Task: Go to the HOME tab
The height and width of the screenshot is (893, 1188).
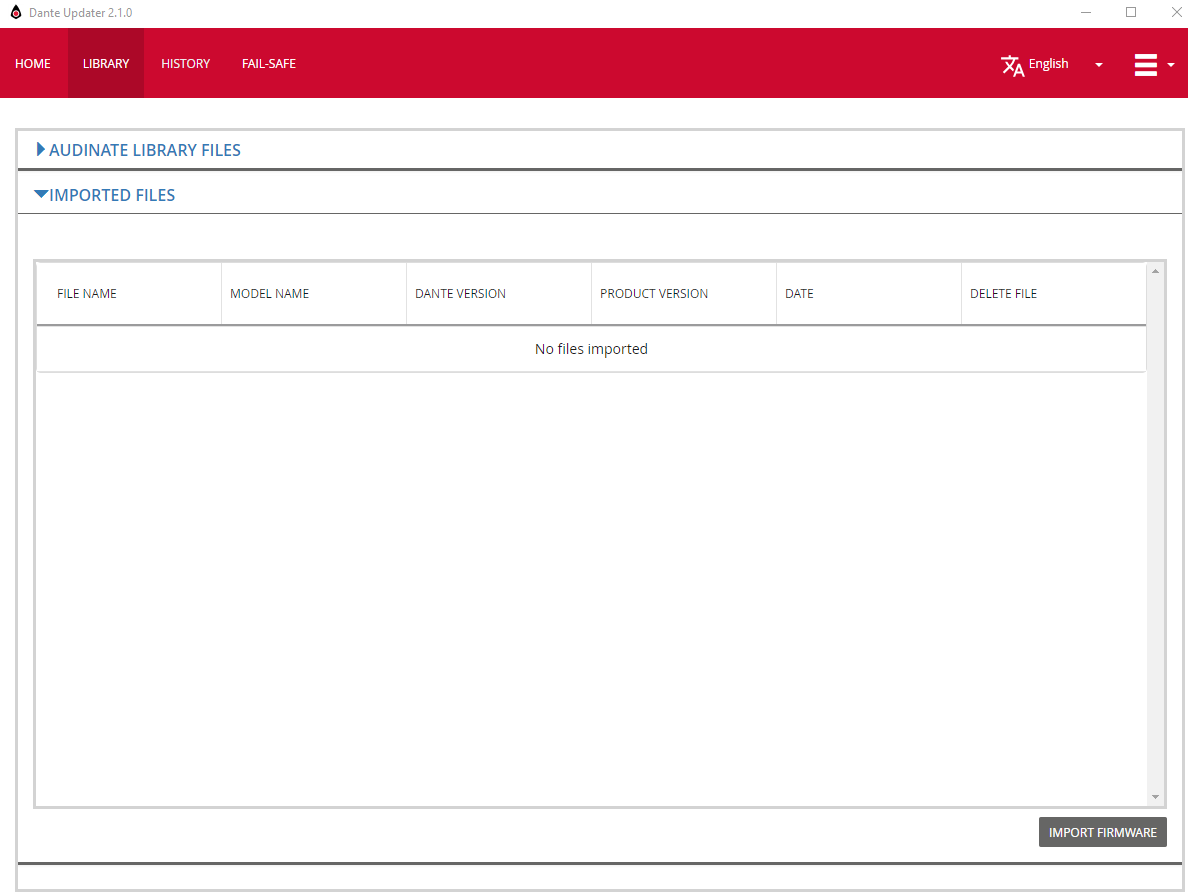Action: 33,64
